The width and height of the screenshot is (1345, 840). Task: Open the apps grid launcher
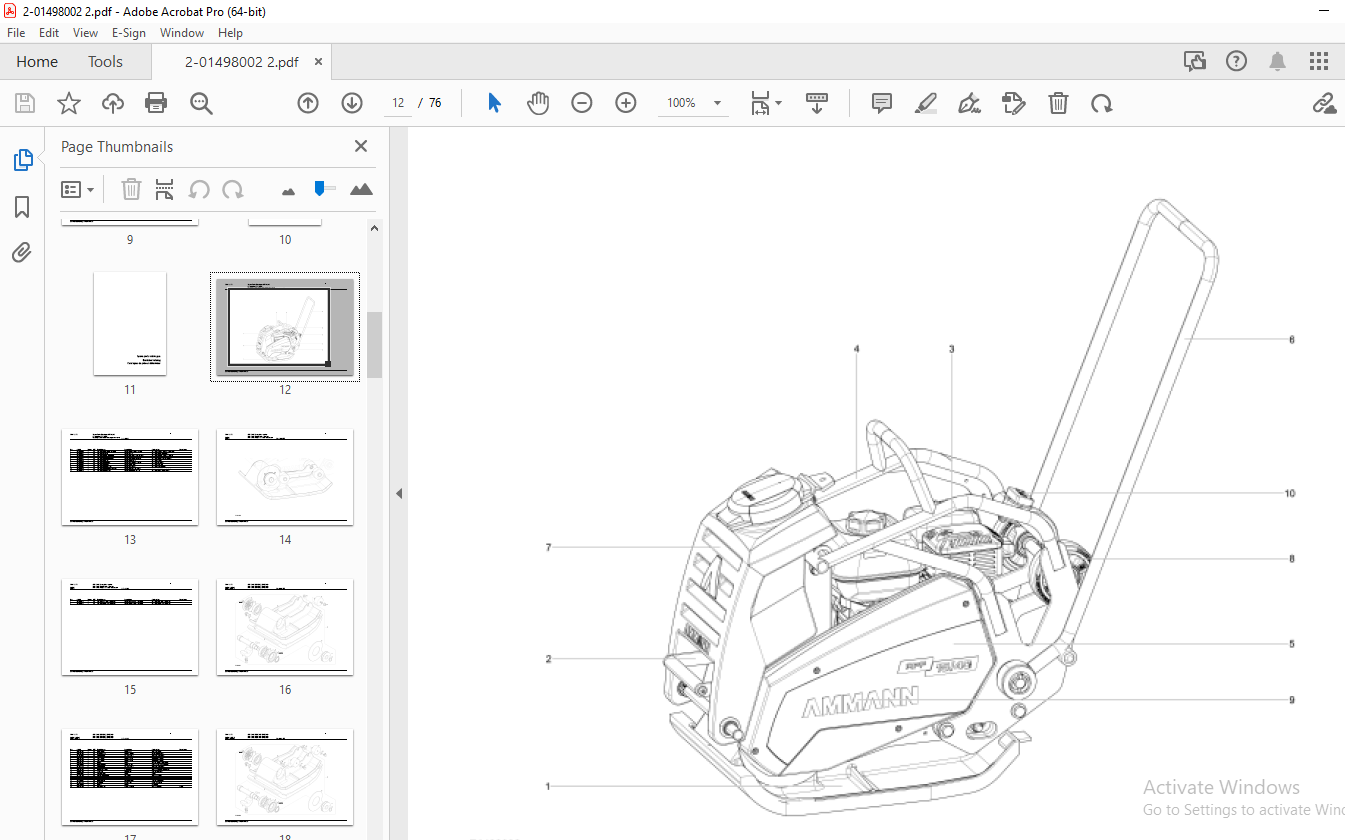coord(1319,62)
